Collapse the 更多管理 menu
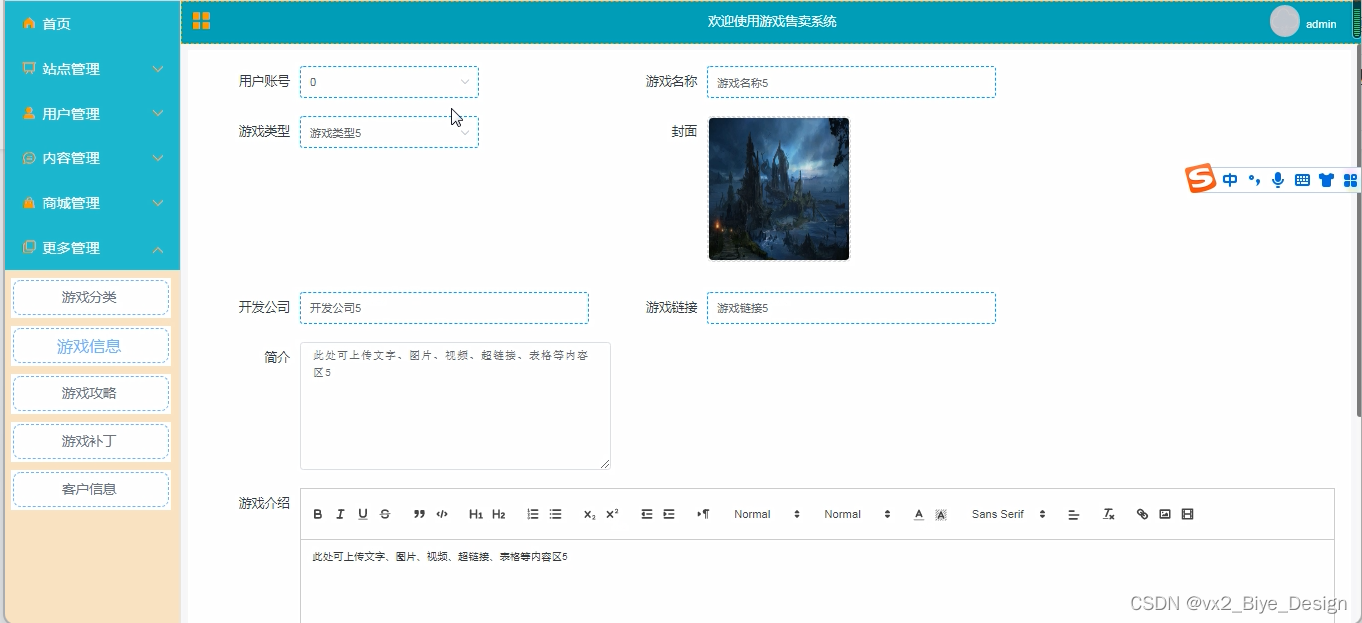 pyautogui.click(x=92, y=248)
